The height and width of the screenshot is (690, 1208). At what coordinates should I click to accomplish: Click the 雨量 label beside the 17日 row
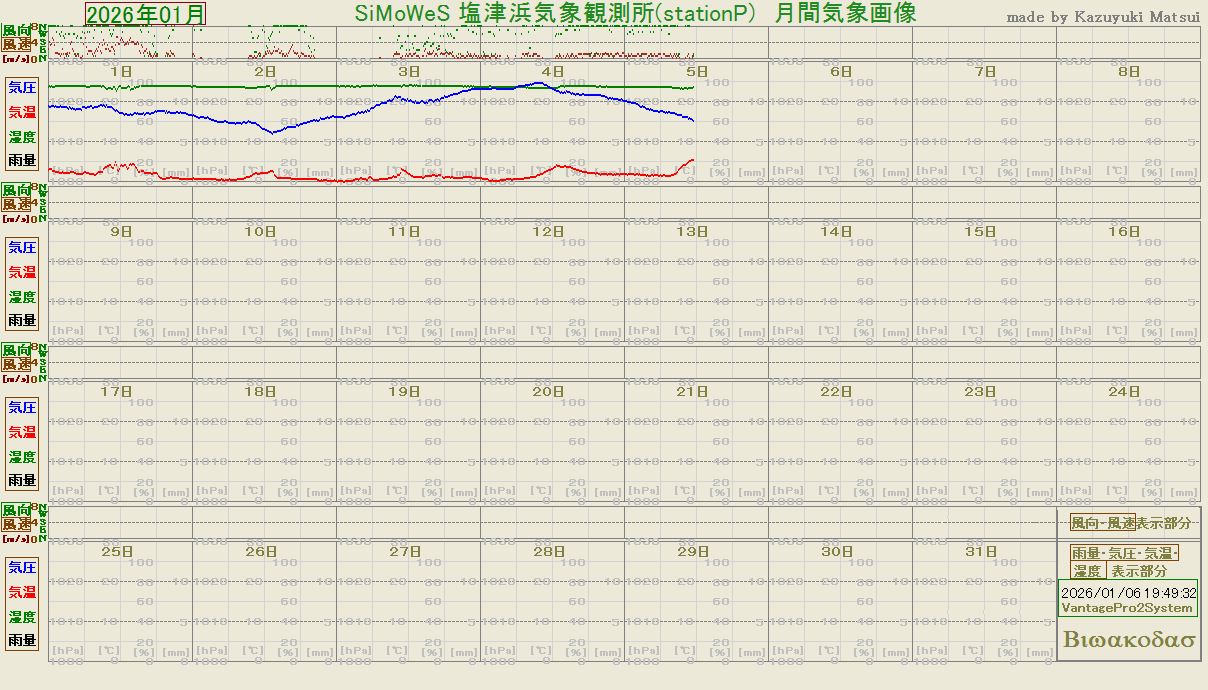(x=22, y=480)
